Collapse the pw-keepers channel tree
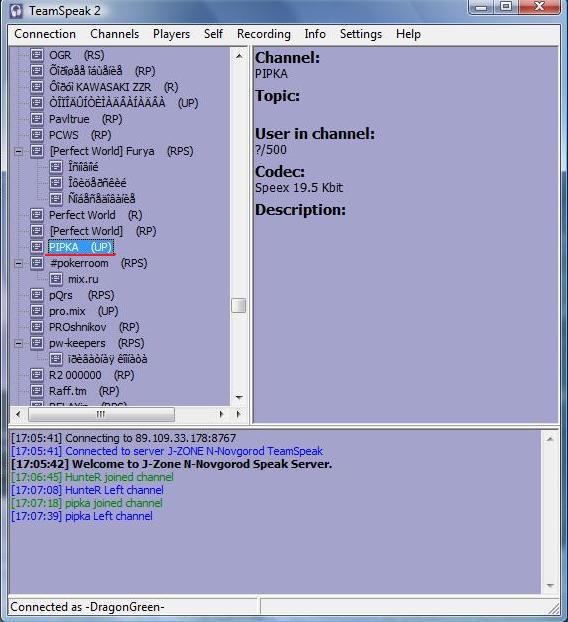Image resolution: width=568 pixels, height=622 pixels. coord(18,344)
